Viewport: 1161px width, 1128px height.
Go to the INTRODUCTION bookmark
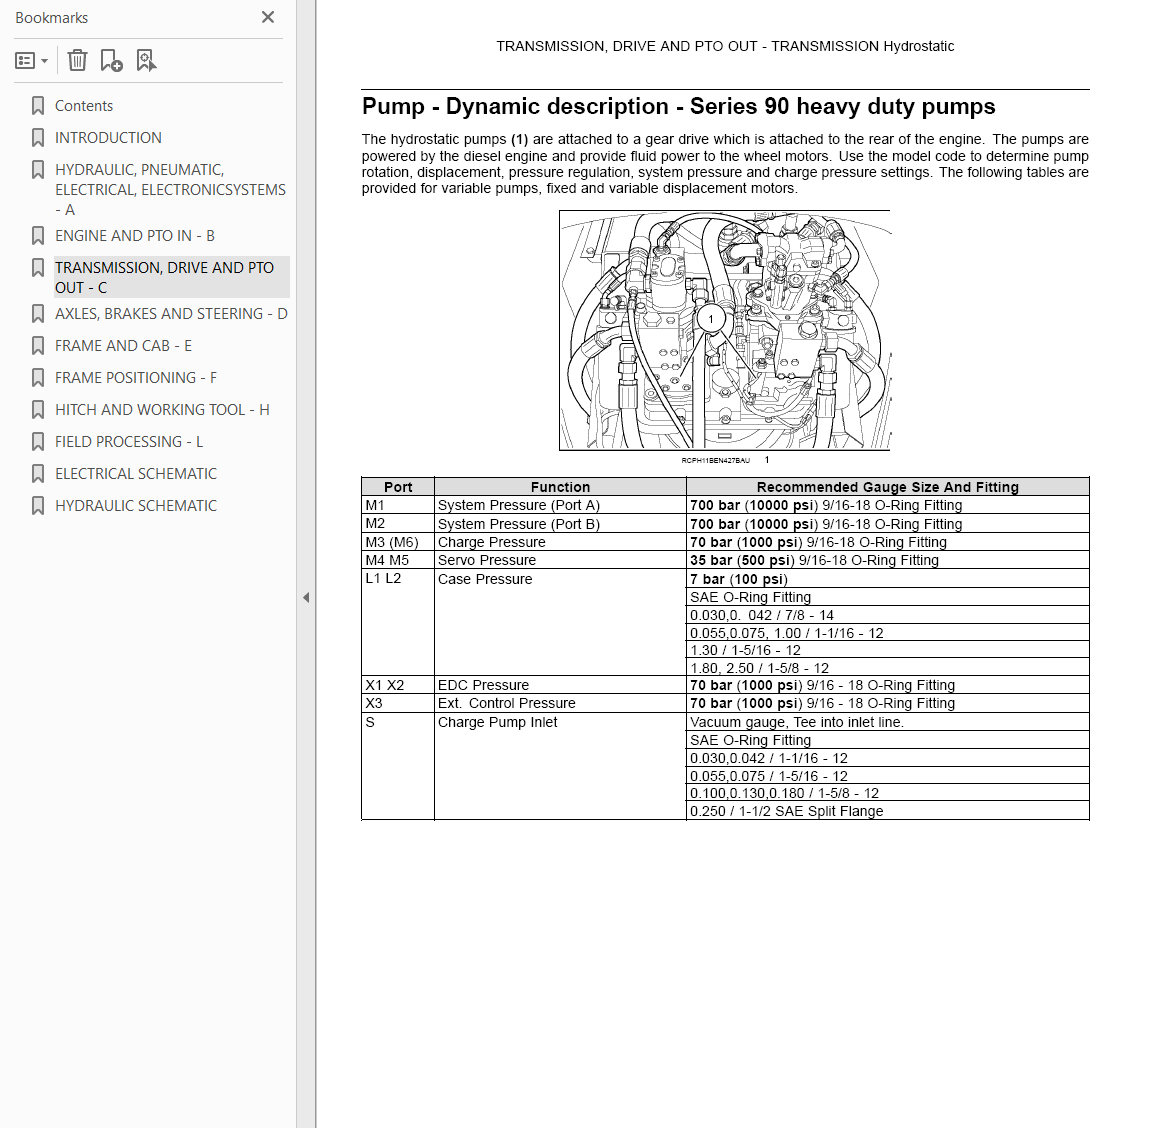[x=108, y=138]
